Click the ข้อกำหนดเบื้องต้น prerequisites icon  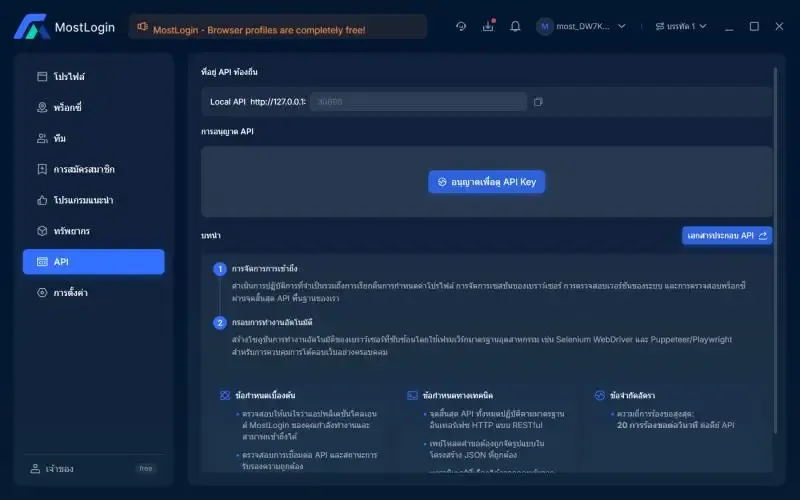[225, 395]
